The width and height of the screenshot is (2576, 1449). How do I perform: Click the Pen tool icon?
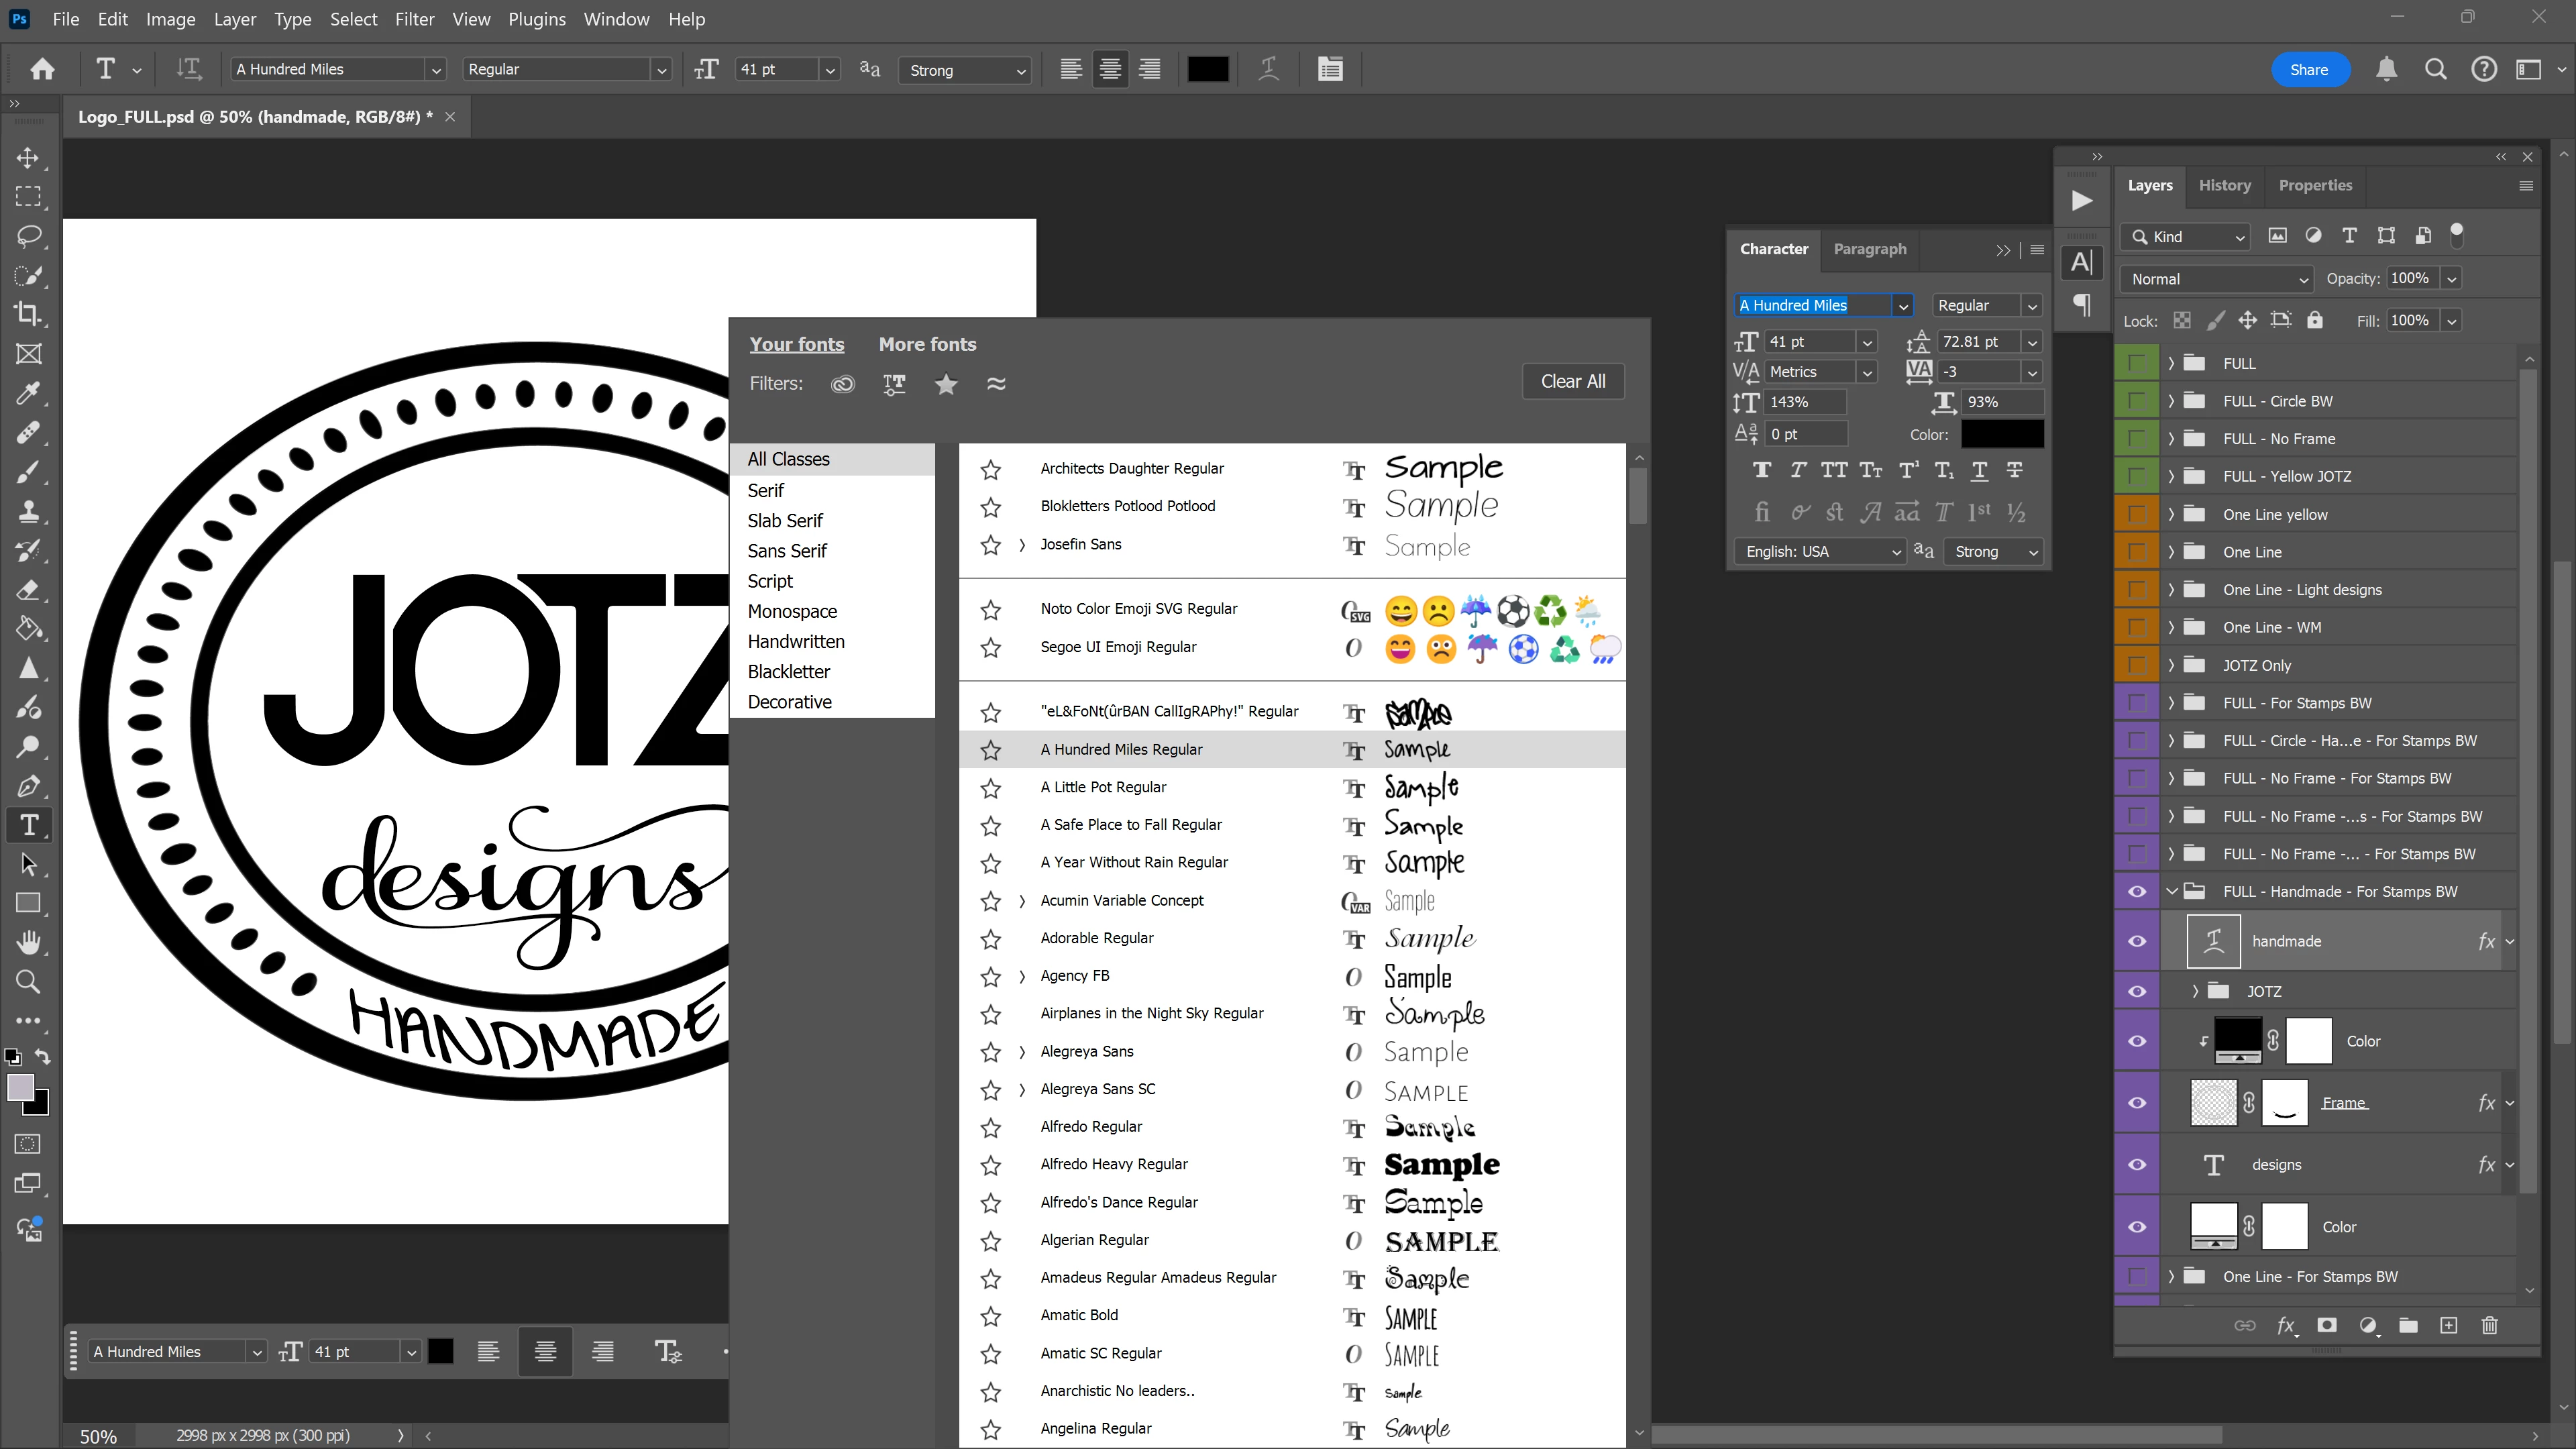(x=28, y=786)
